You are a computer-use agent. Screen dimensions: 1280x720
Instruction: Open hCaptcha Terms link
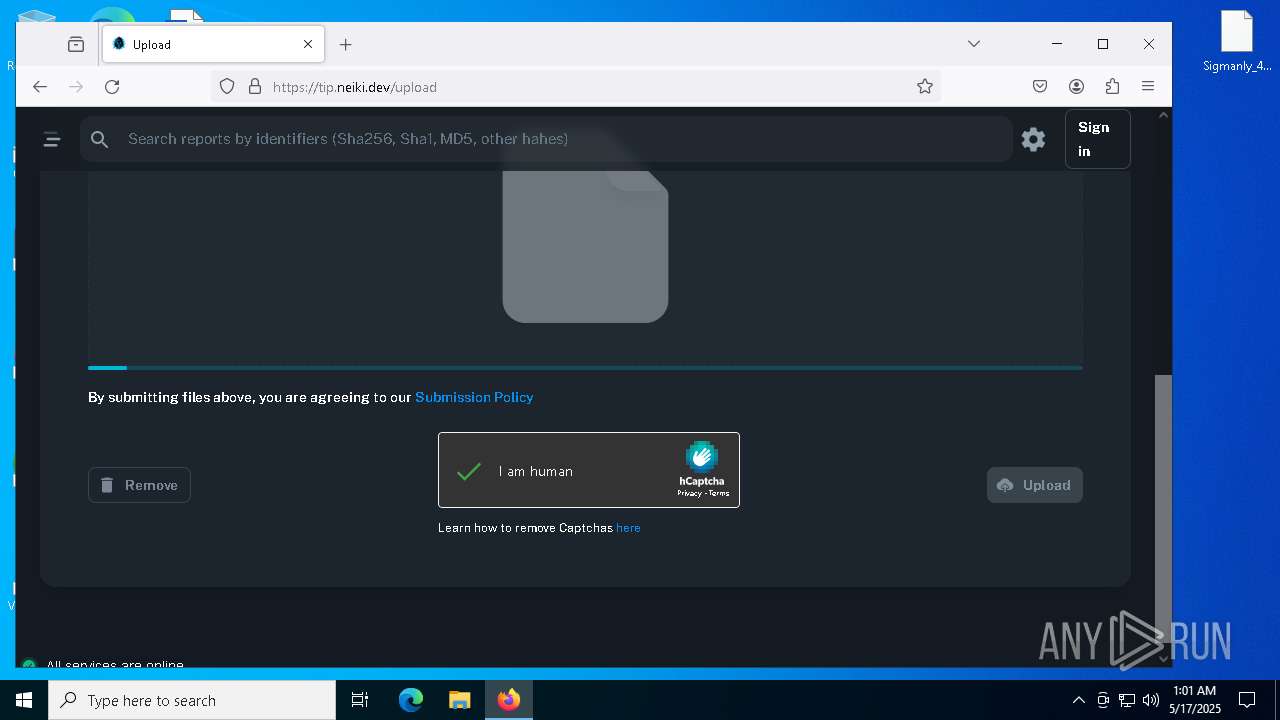(719, 493)
